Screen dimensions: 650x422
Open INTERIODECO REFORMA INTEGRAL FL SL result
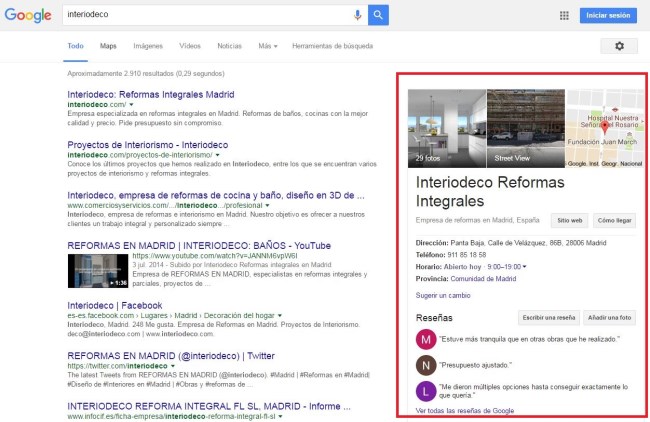(x=209, y=406)
